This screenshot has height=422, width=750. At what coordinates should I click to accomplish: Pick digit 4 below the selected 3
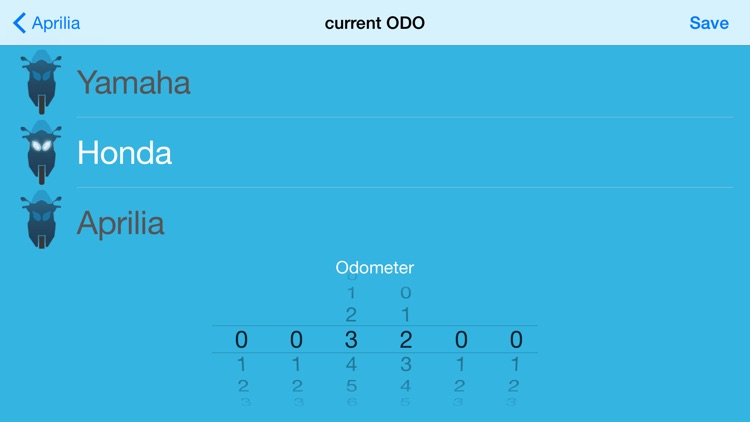point(351,364)
